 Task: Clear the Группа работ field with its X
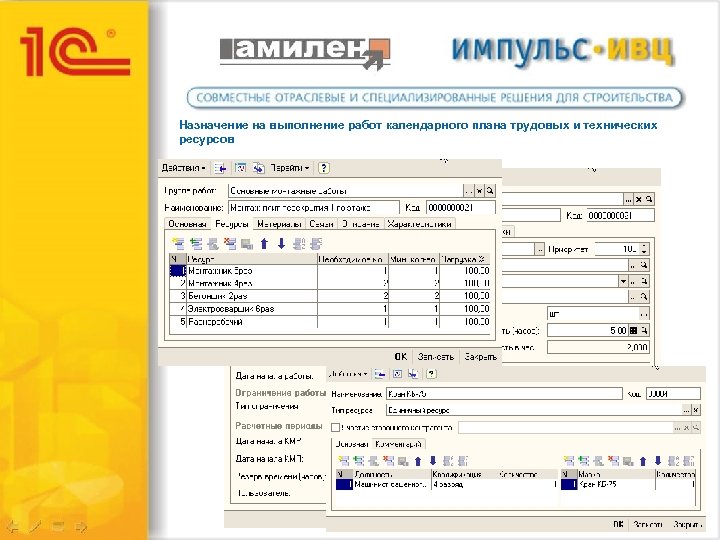tap(479, 191)
